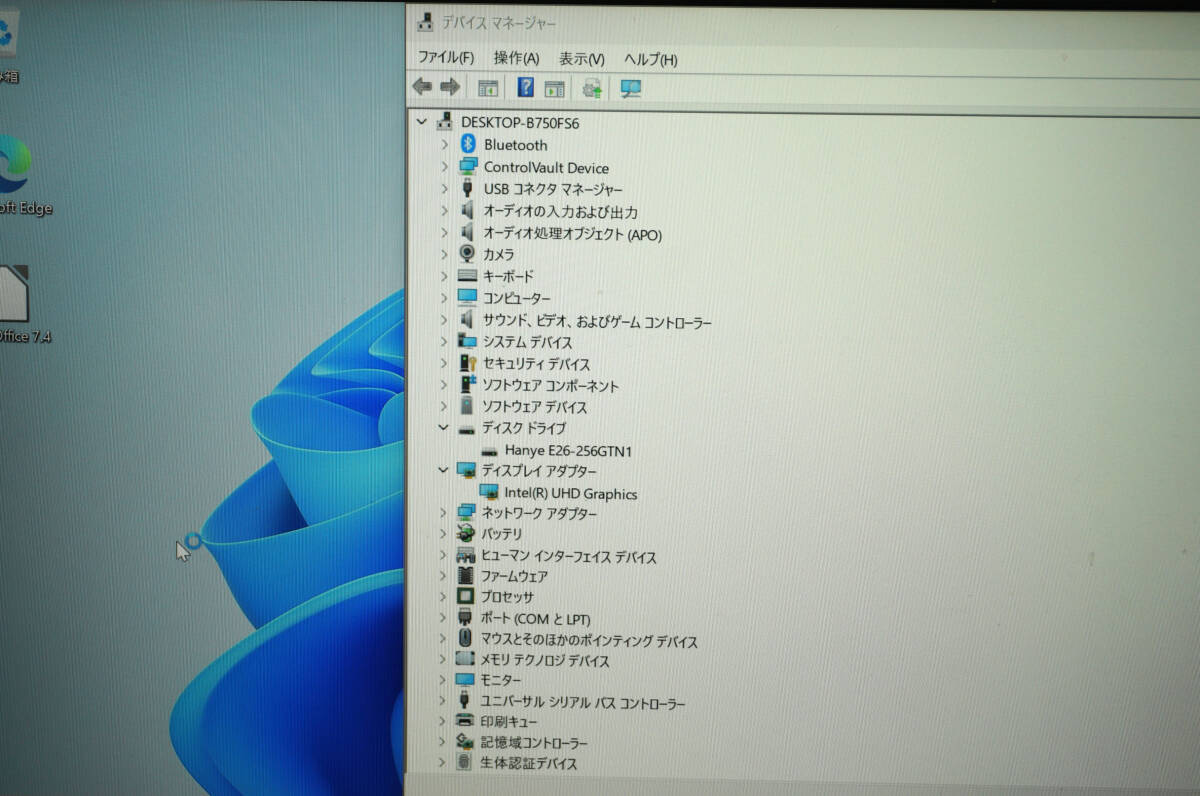Click the ControlVault Device icon
Image resolution: width=1200 pixels, height=796 pixels.
click(x=467, y=167)
